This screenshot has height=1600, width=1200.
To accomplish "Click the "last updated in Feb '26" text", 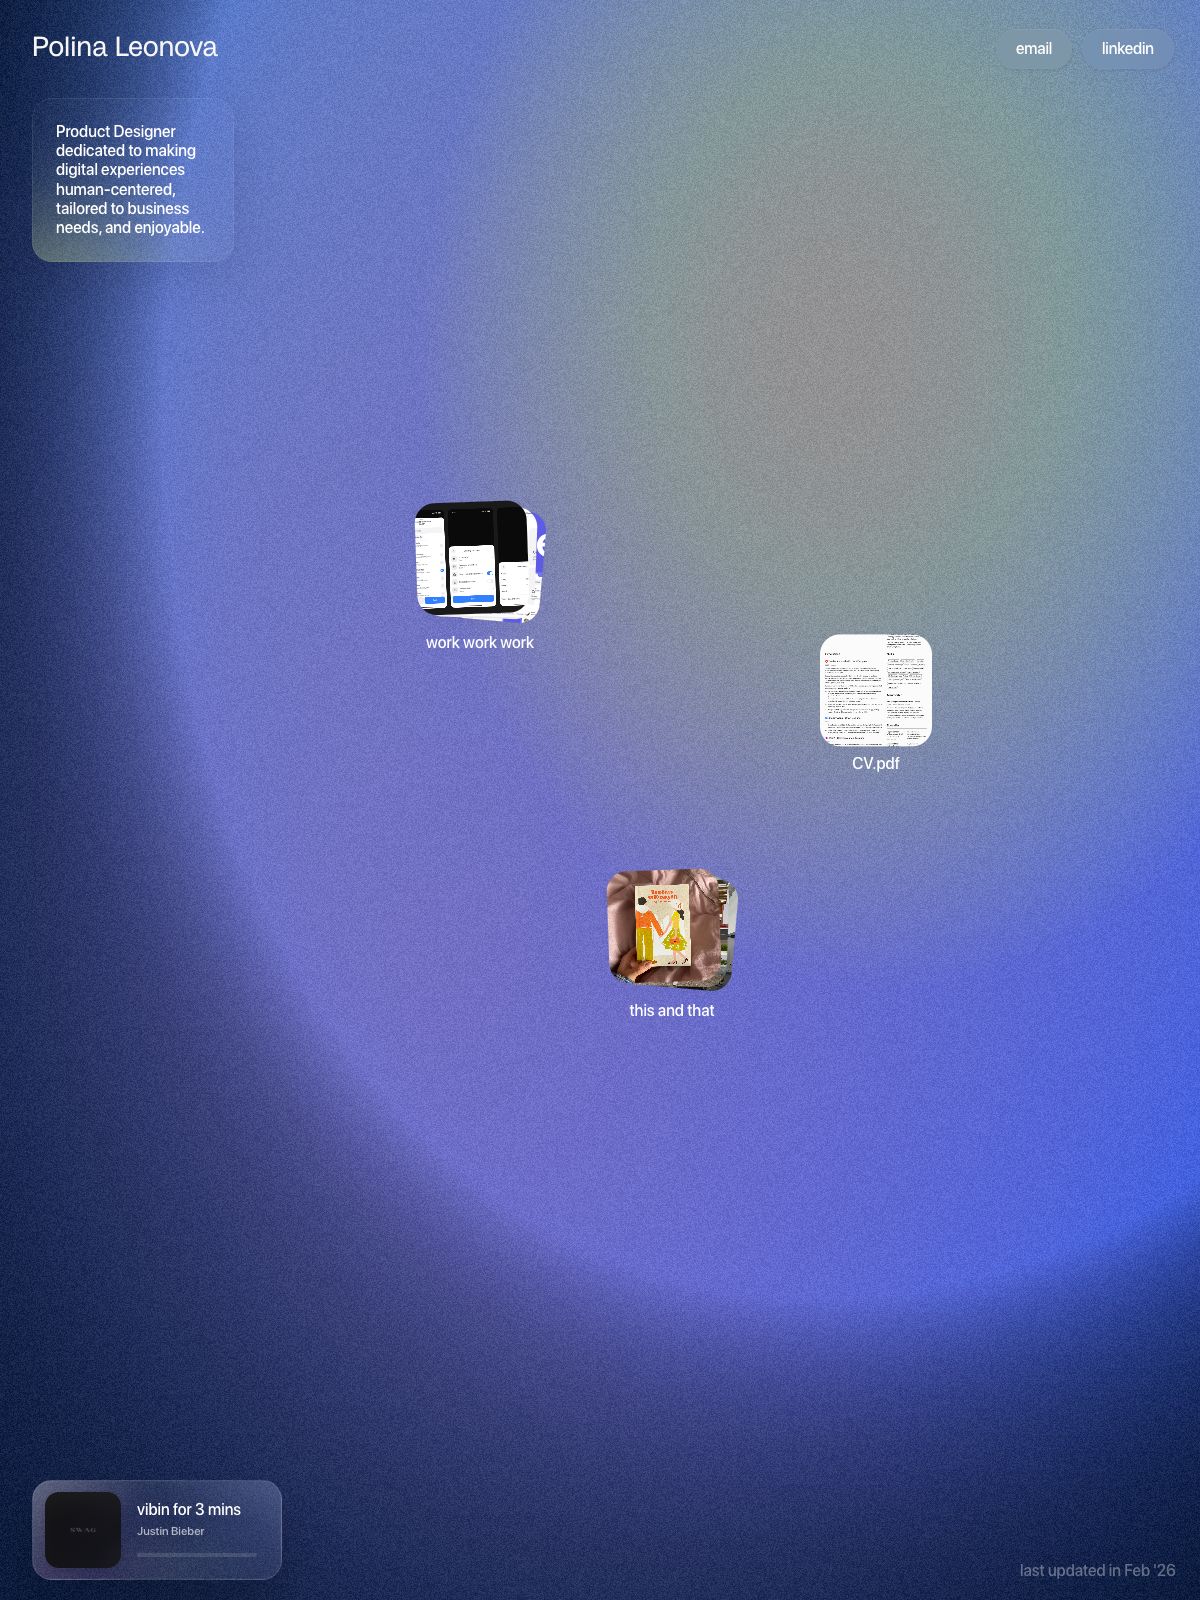I will (x=1097, y=1571).
